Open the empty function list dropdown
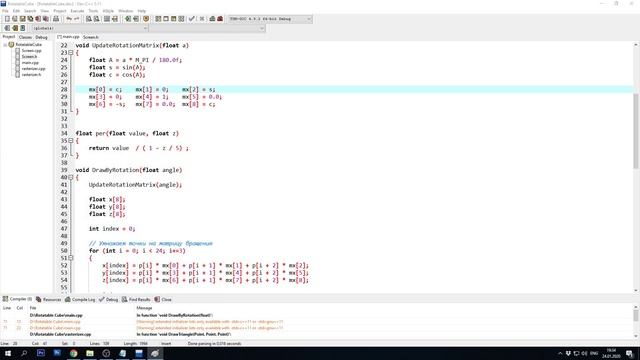This screenshot has width=640, height=360. click(x=207, y=28)
